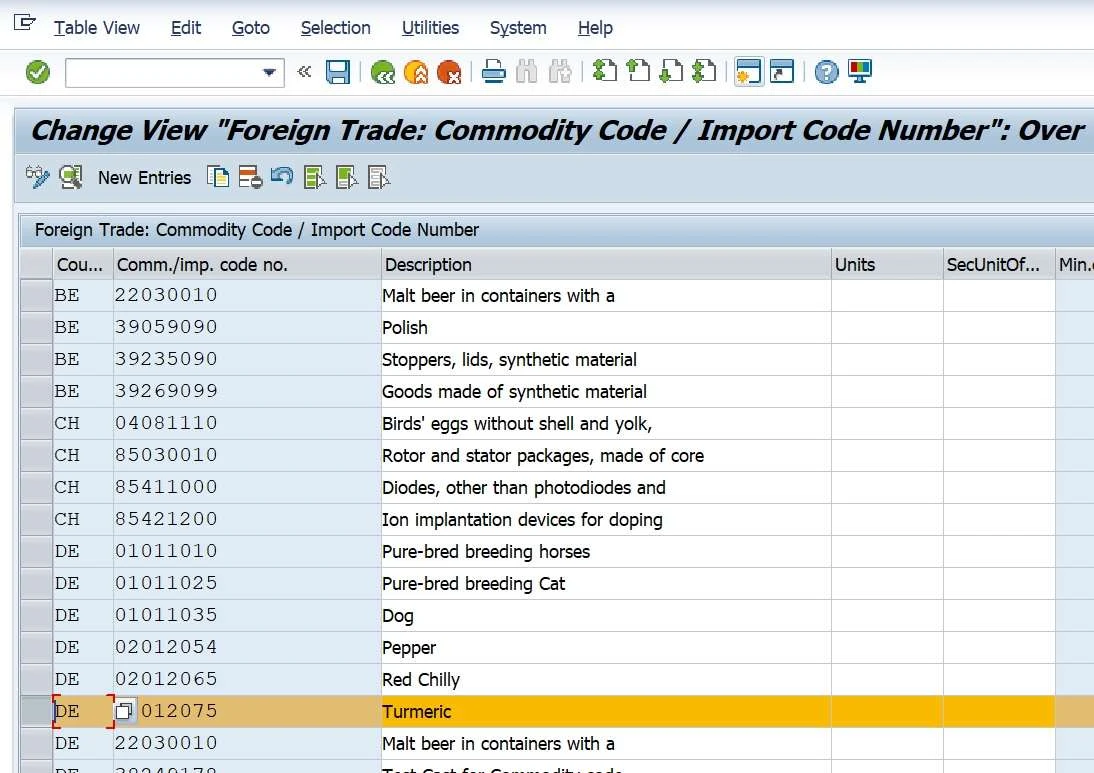Go to Next Page icon
This screenshot has width=1094, height=773.
tap(671, 71)
